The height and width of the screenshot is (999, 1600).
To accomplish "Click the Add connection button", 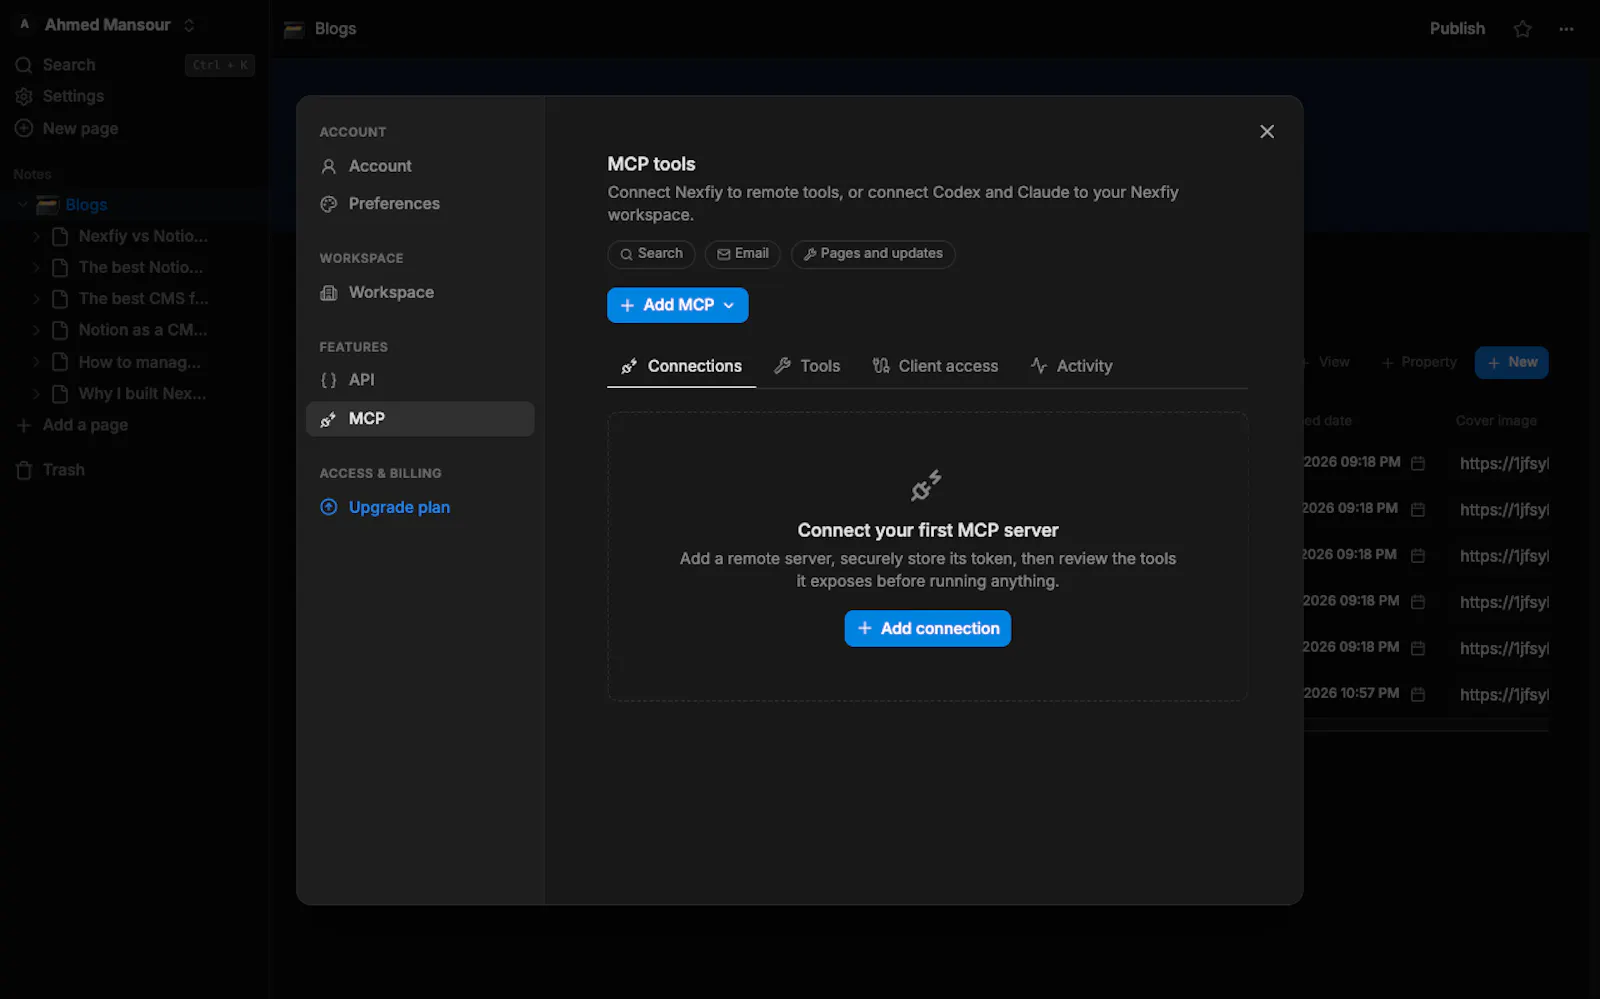I will pyautogui.click(x=927, y=629).
